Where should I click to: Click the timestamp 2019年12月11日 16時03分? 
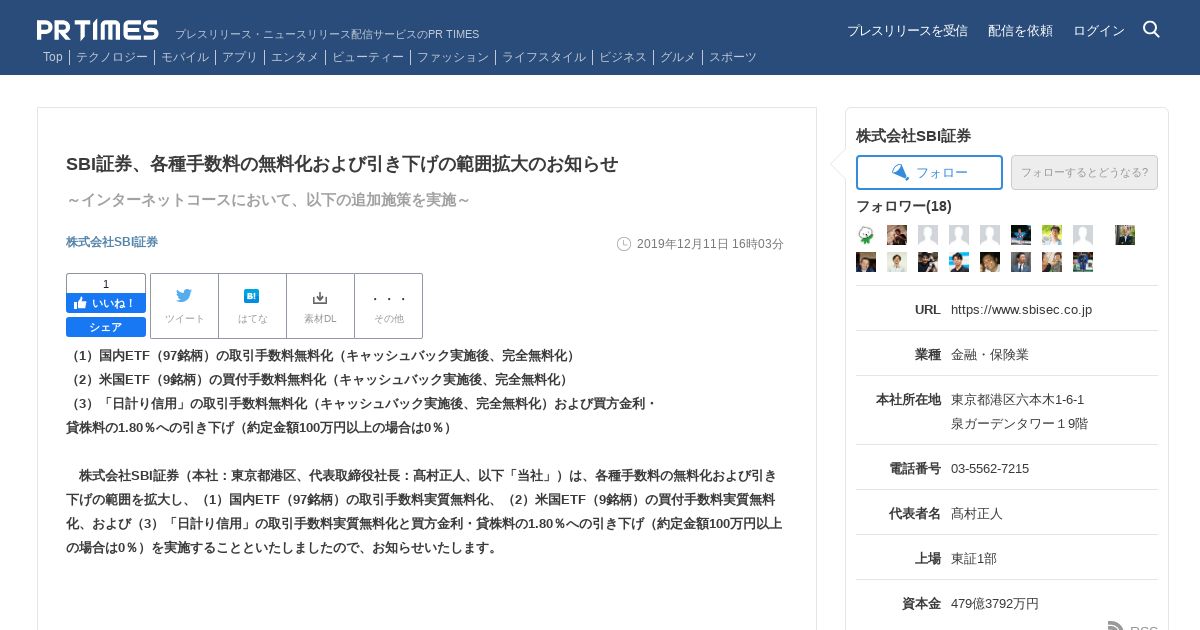710,244
